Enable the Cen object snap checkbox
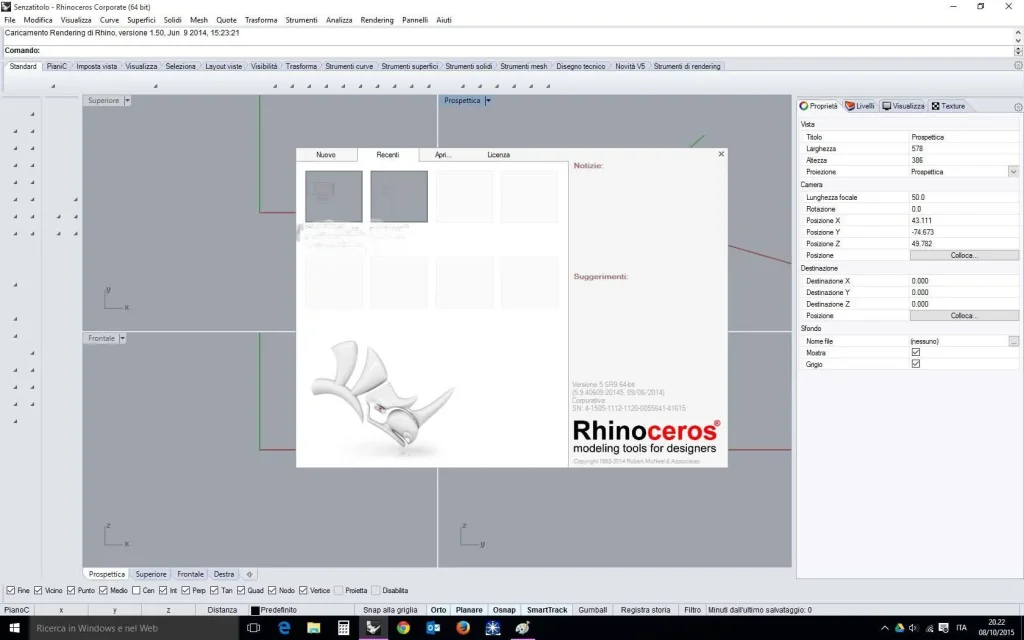 pyautogui.click(x=137, y=591)
